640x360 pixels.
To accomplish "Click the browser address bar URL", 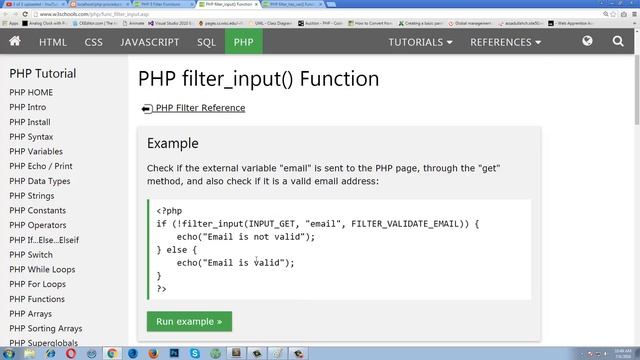I will 94,14.
